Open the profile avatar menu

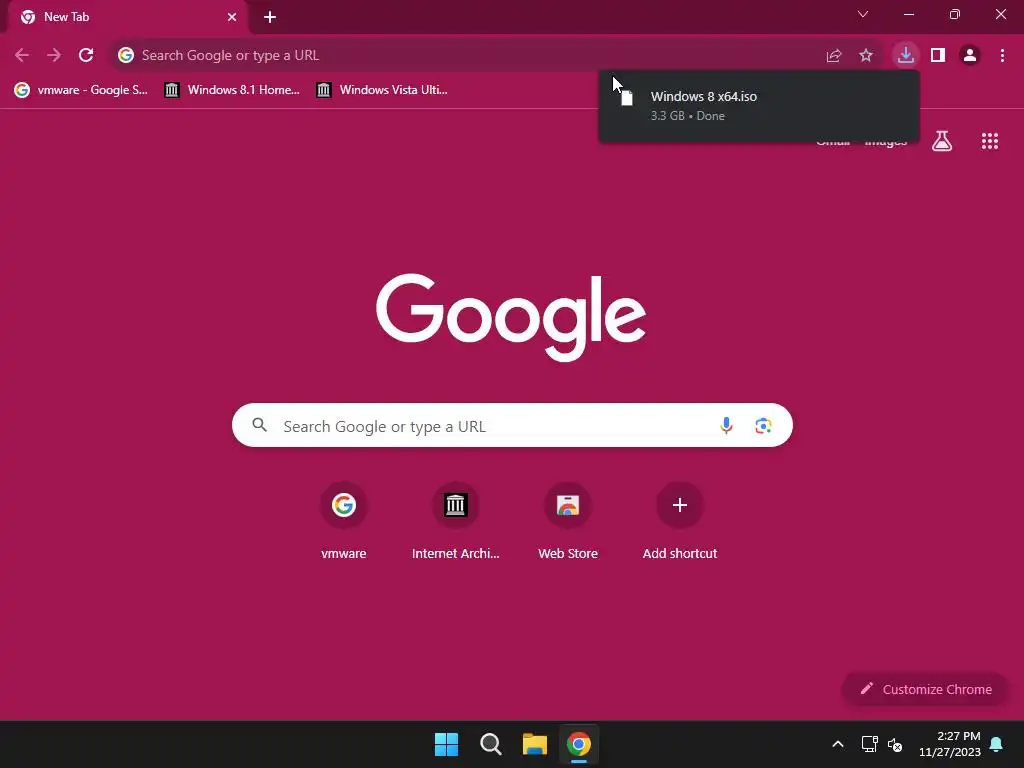click(x=970, y=56)
